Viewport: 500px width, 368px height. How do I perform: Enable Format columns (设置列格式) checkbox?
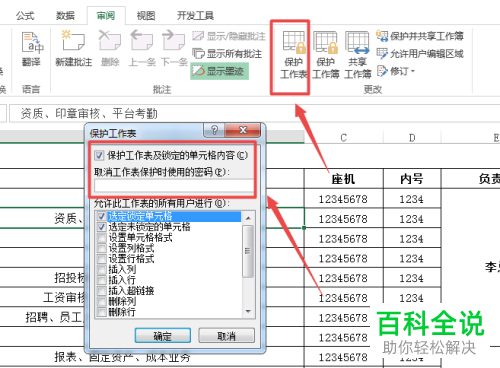point(102,248)
